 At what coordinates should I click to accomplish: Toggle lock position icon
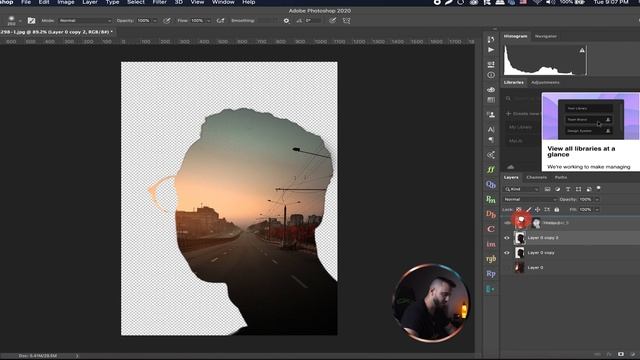point(538,209)
